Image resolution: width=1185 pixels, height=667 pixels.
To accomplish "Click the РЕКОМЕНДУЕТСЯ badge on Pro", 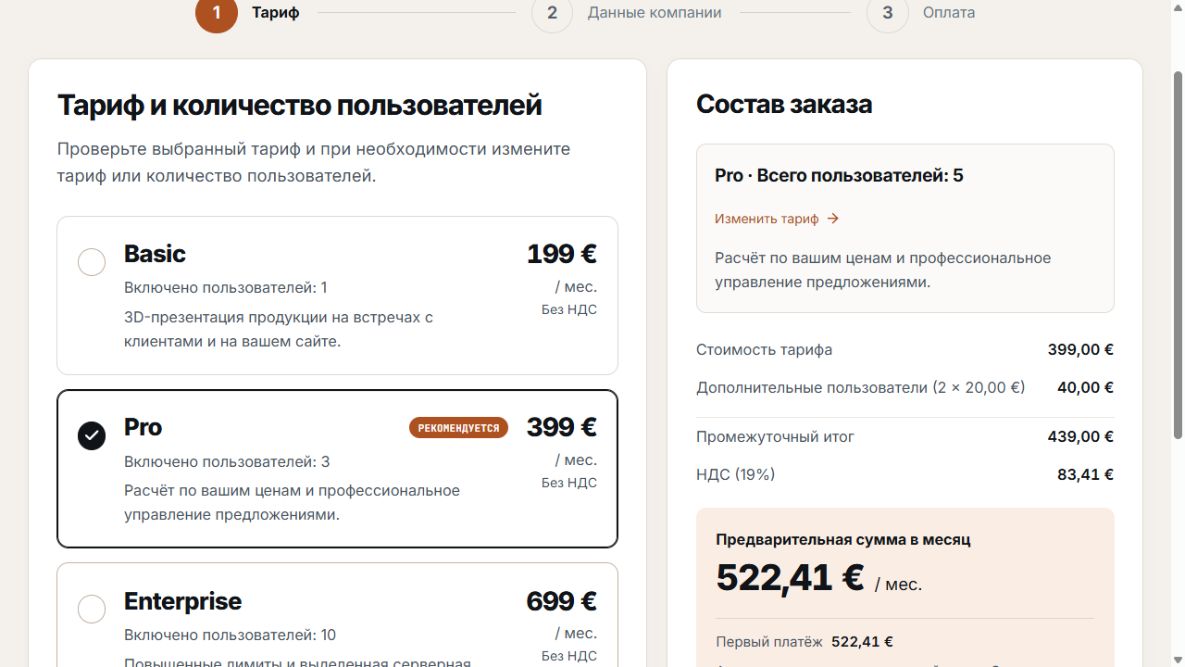I will (458, 428).
